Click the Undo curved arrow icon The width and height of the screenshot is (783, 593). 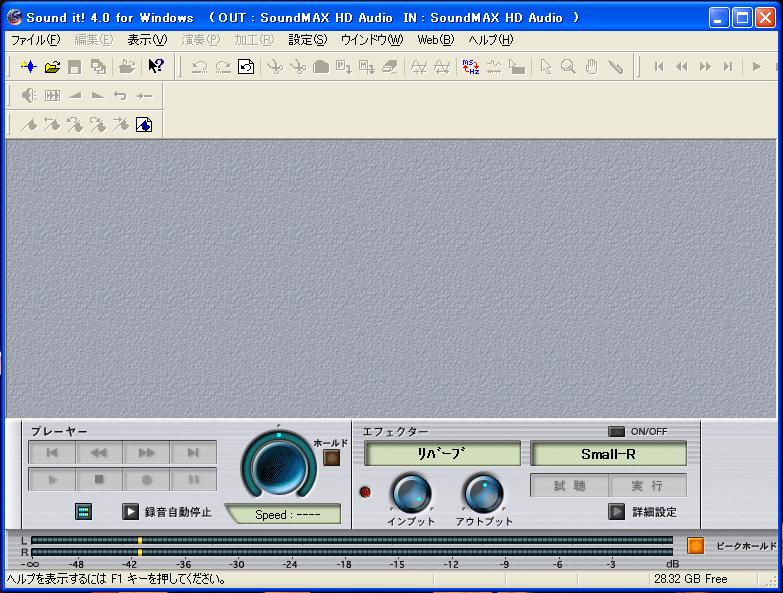point(200,67)
